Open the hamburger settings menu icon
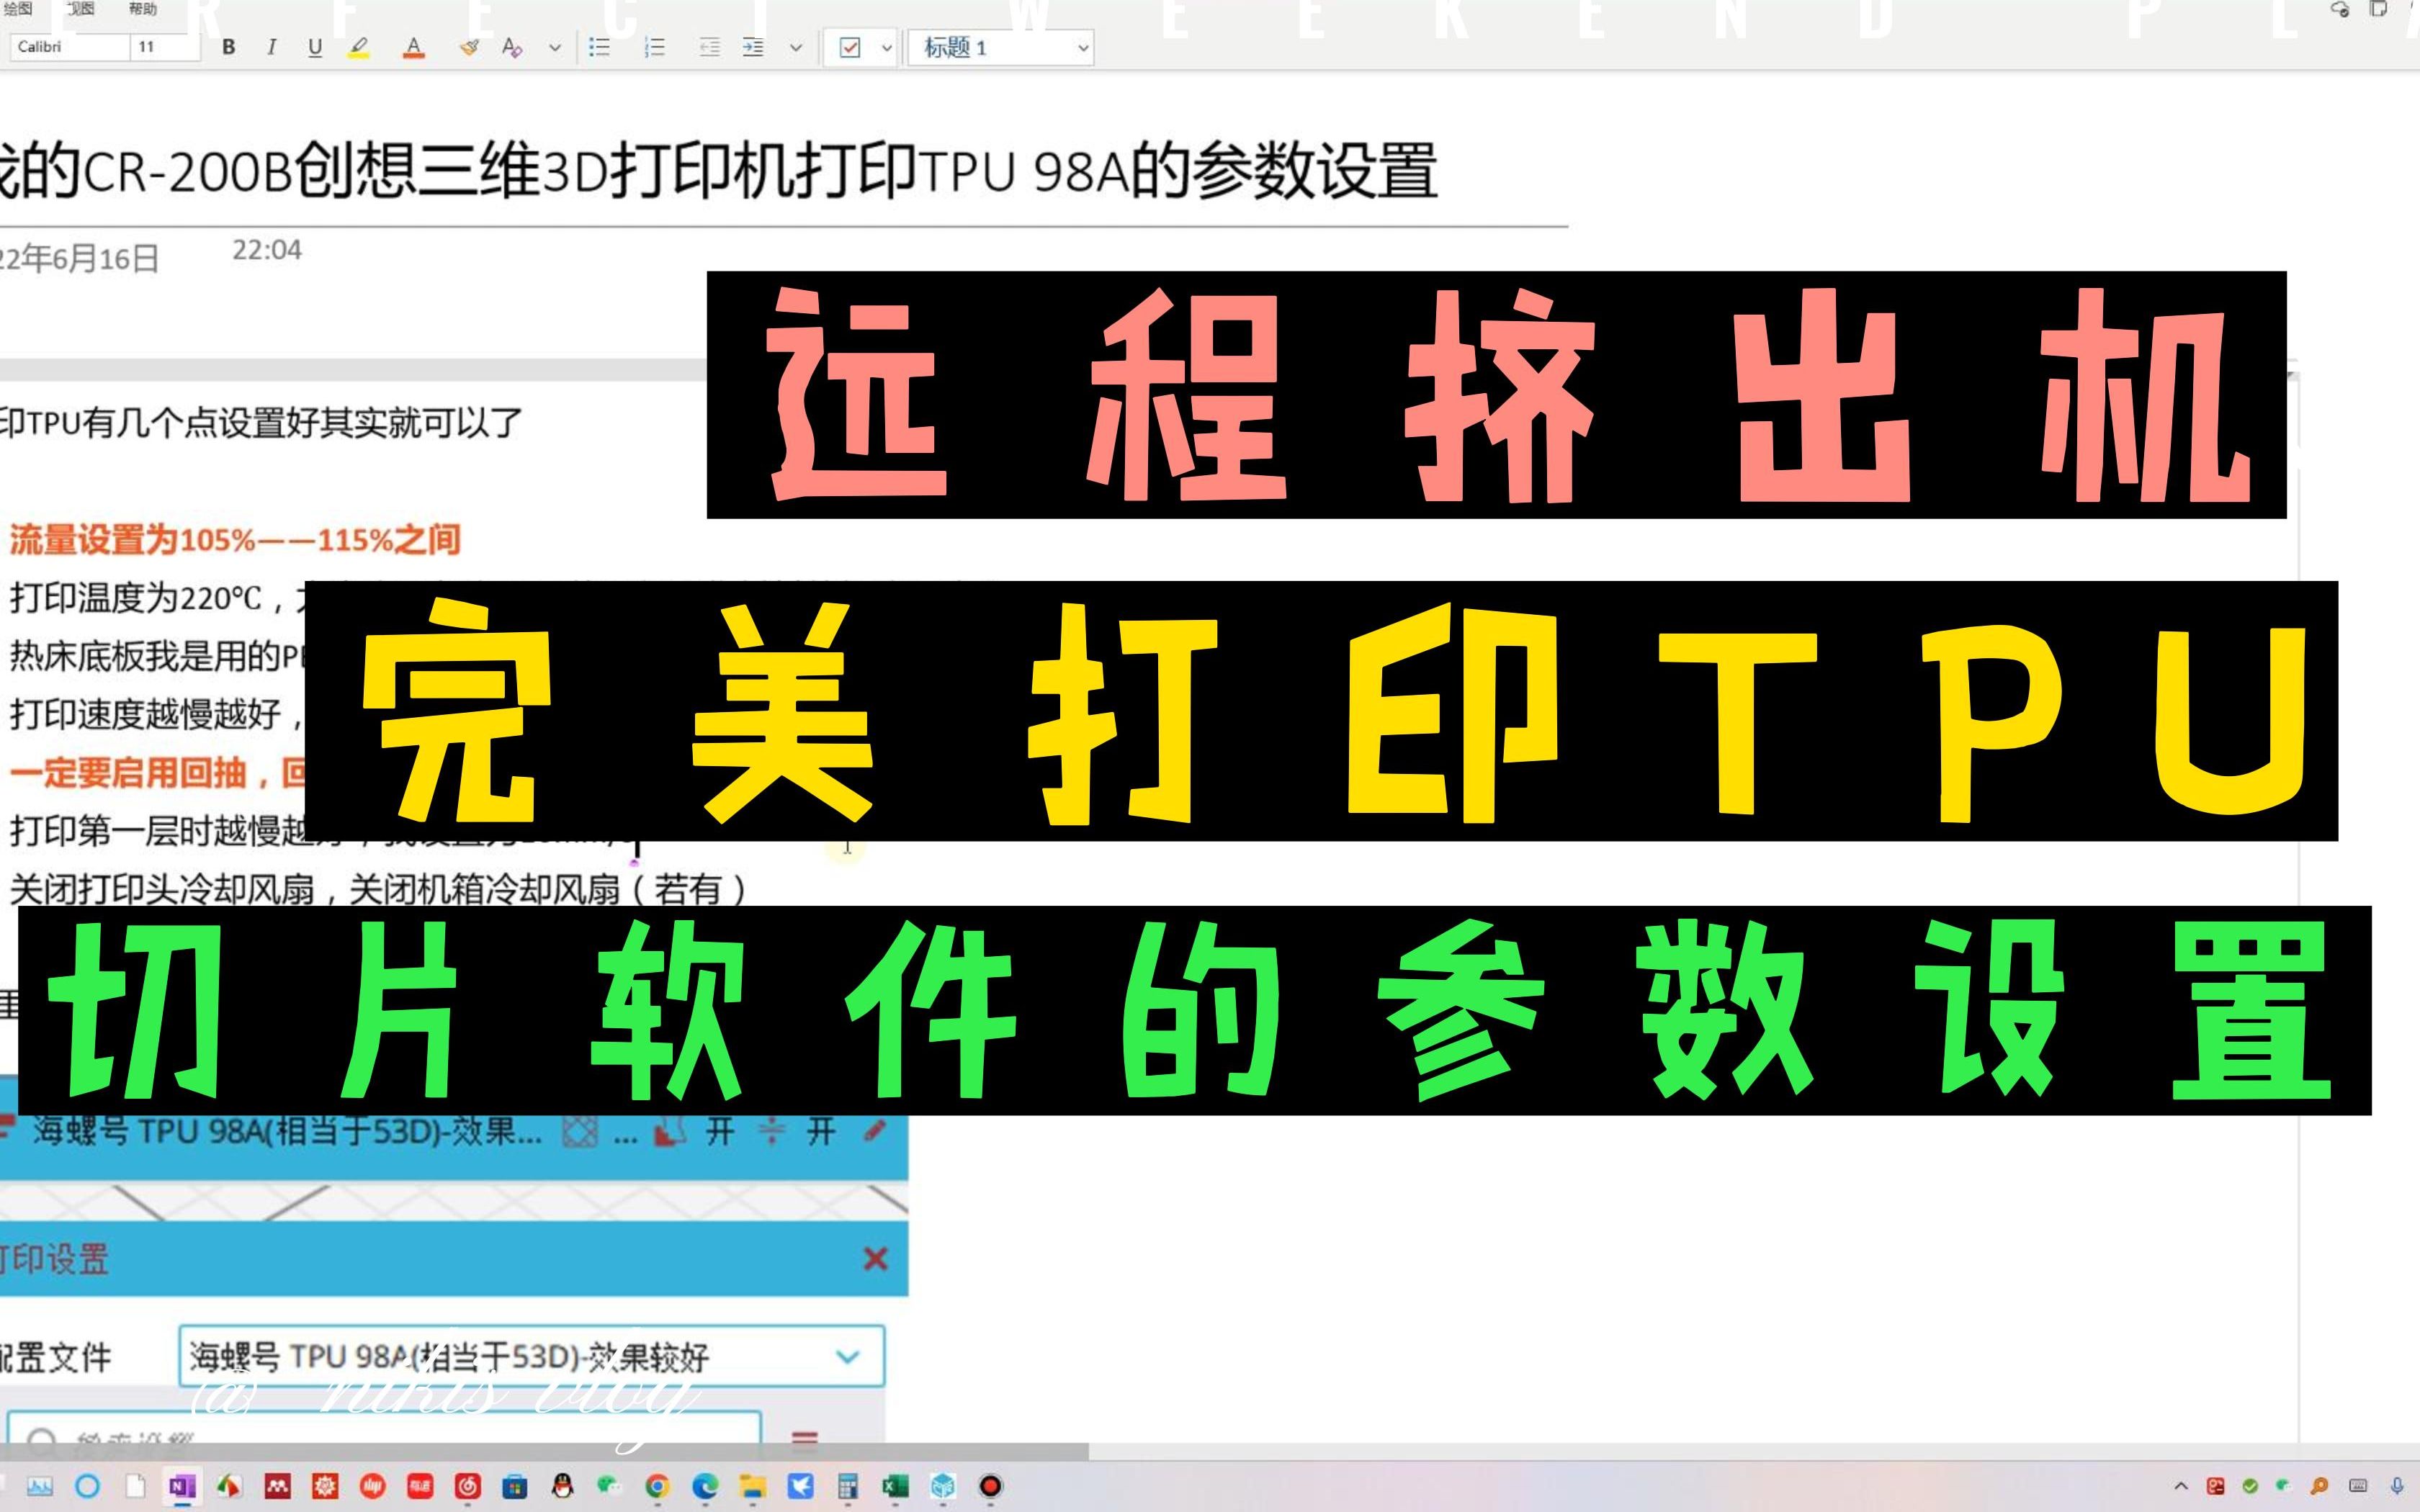 tap(805, 1437)
